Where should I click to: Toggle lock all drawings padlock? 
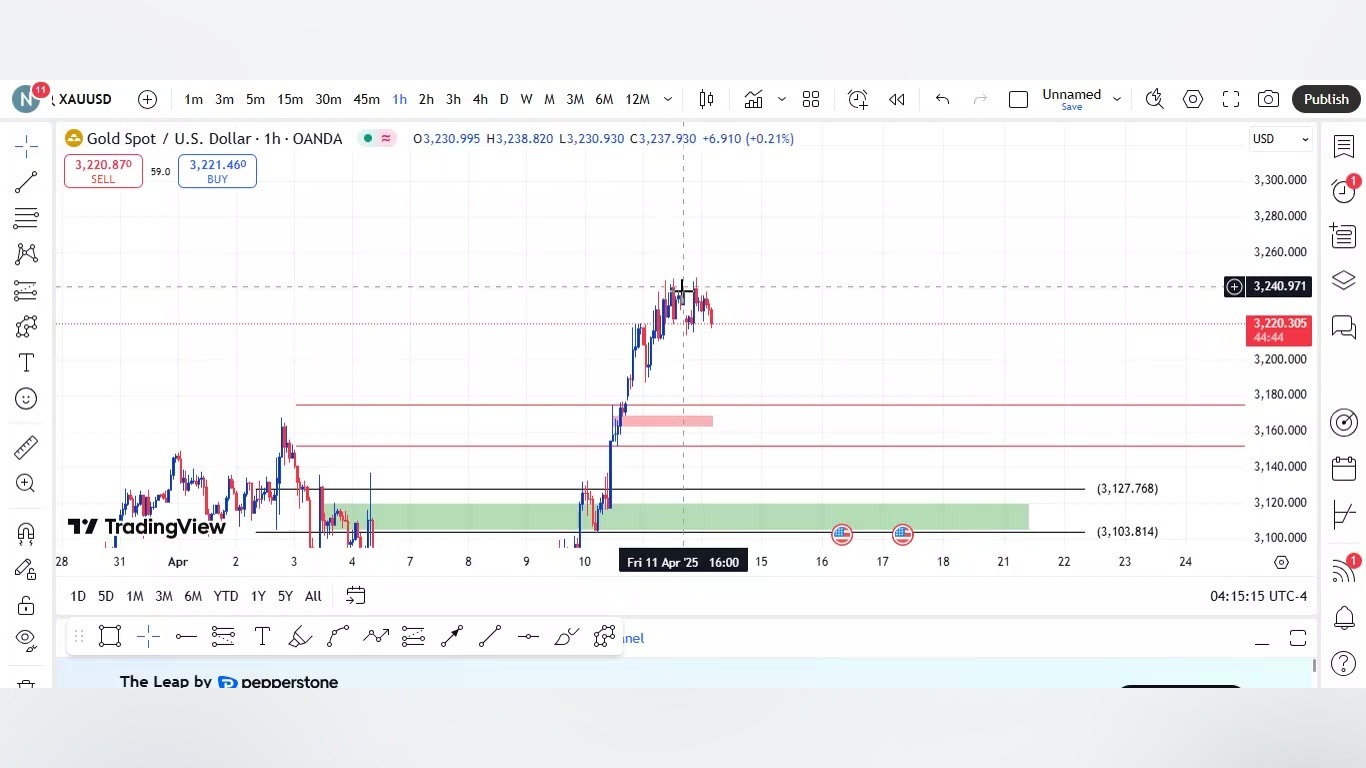click(x=26, y=605)
